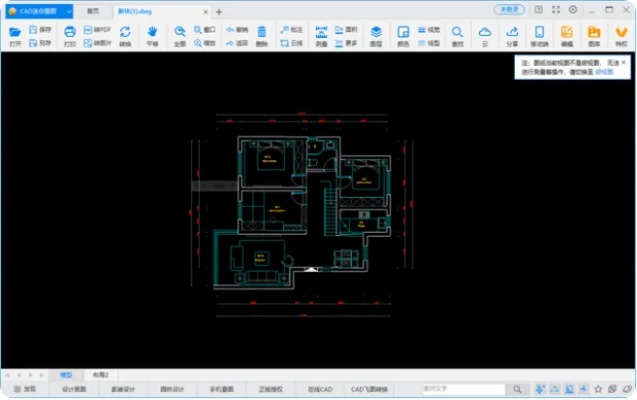Image resolution: width=637 pixels, height=400 pixels.
Task: Click the 测量 (Measure) tool icon
Action: tap(320, 36)
